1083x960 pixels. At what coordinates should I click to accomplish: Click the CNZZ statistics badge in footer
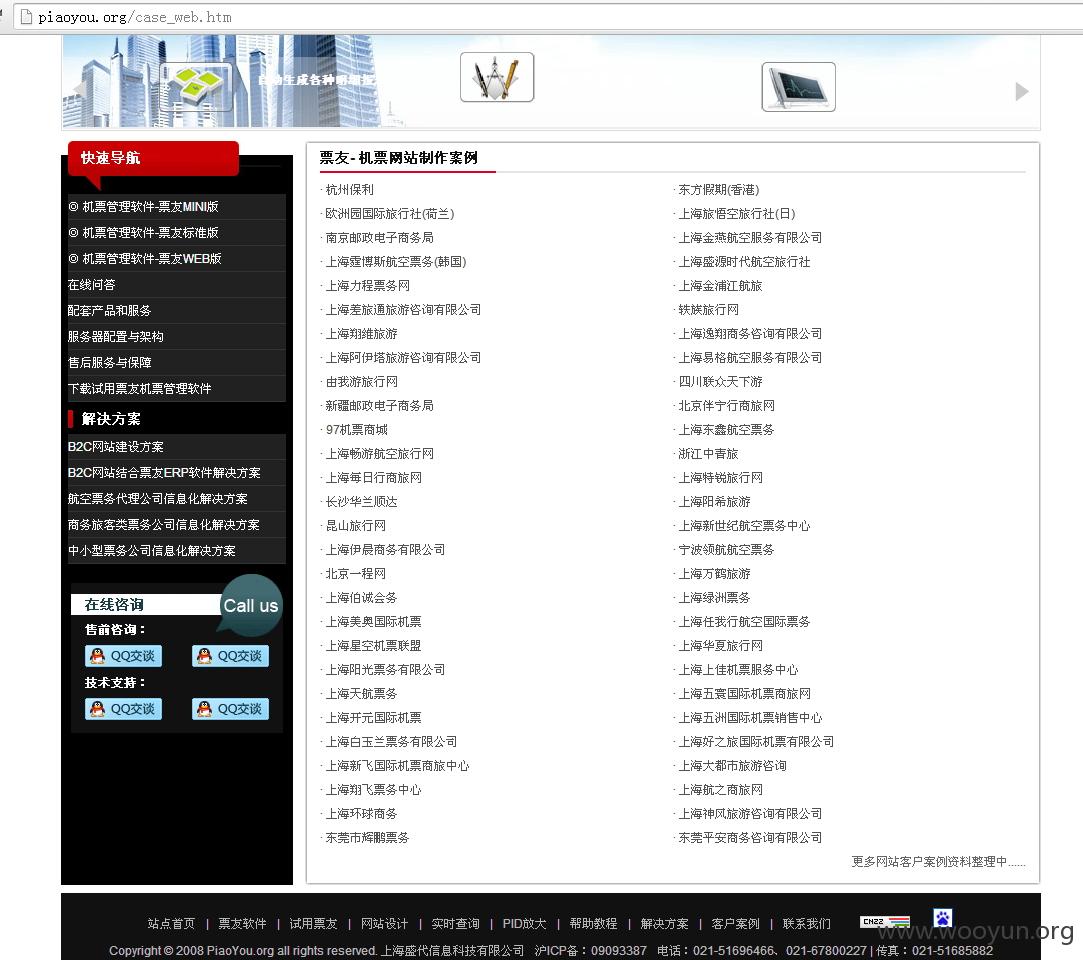coord(885,921)
